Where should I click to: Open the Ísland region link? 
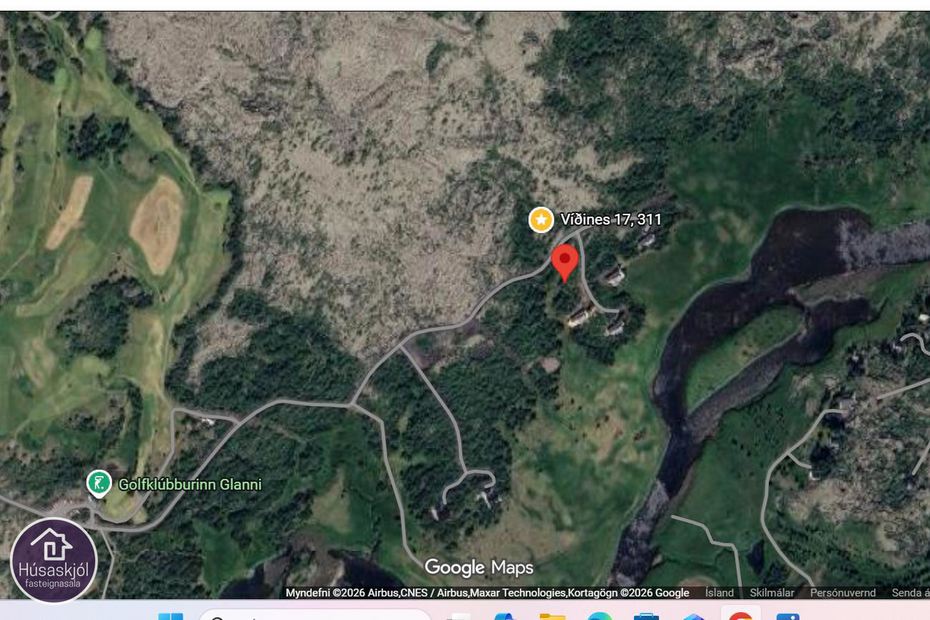pos(719,593)
